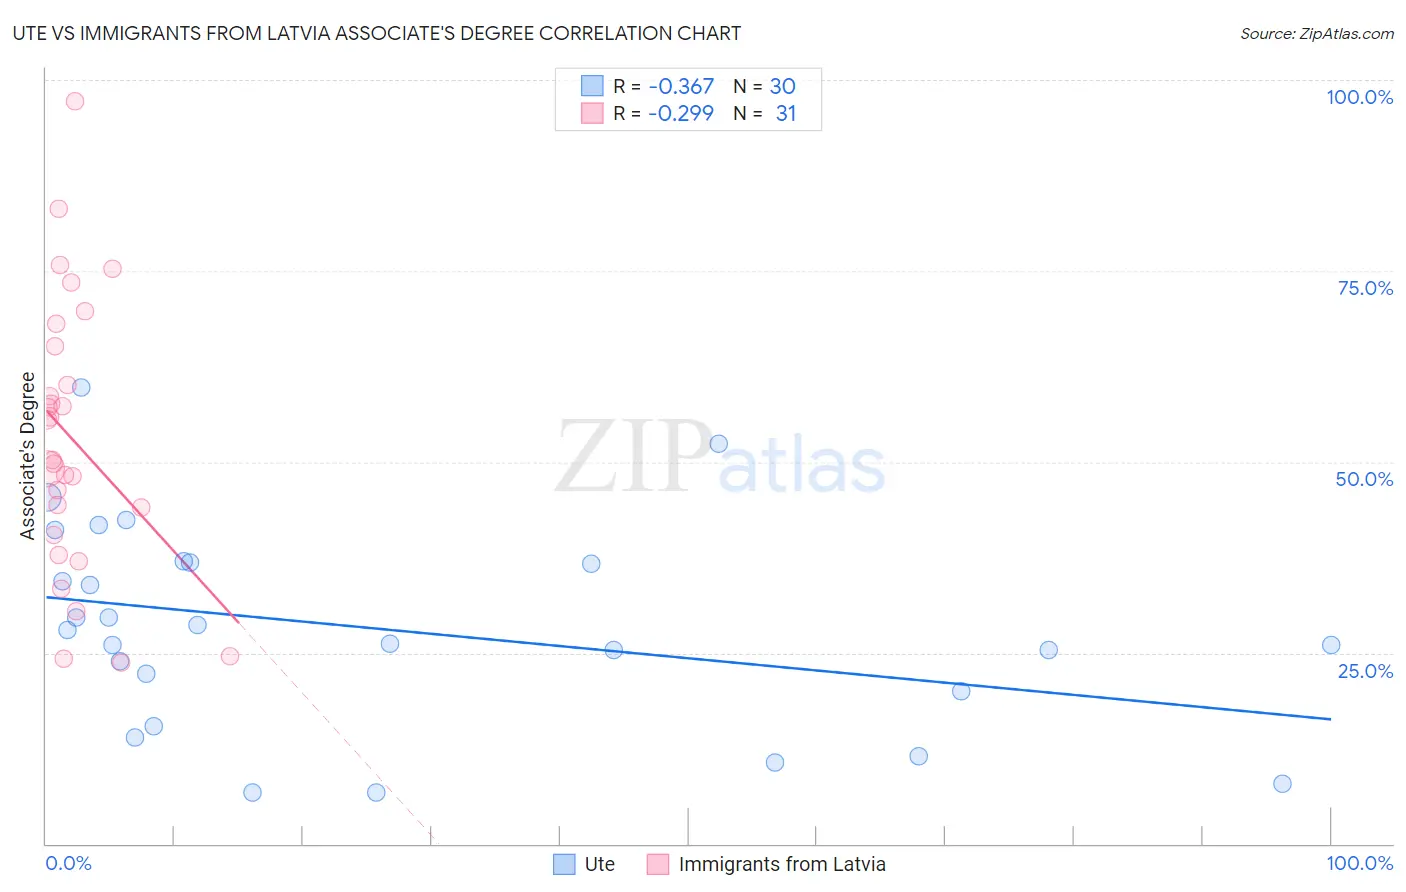Click the 50.0% y-axis label
This screenshot has height=892, width=1406.
pyautogui.click(x=1364, y=479)
